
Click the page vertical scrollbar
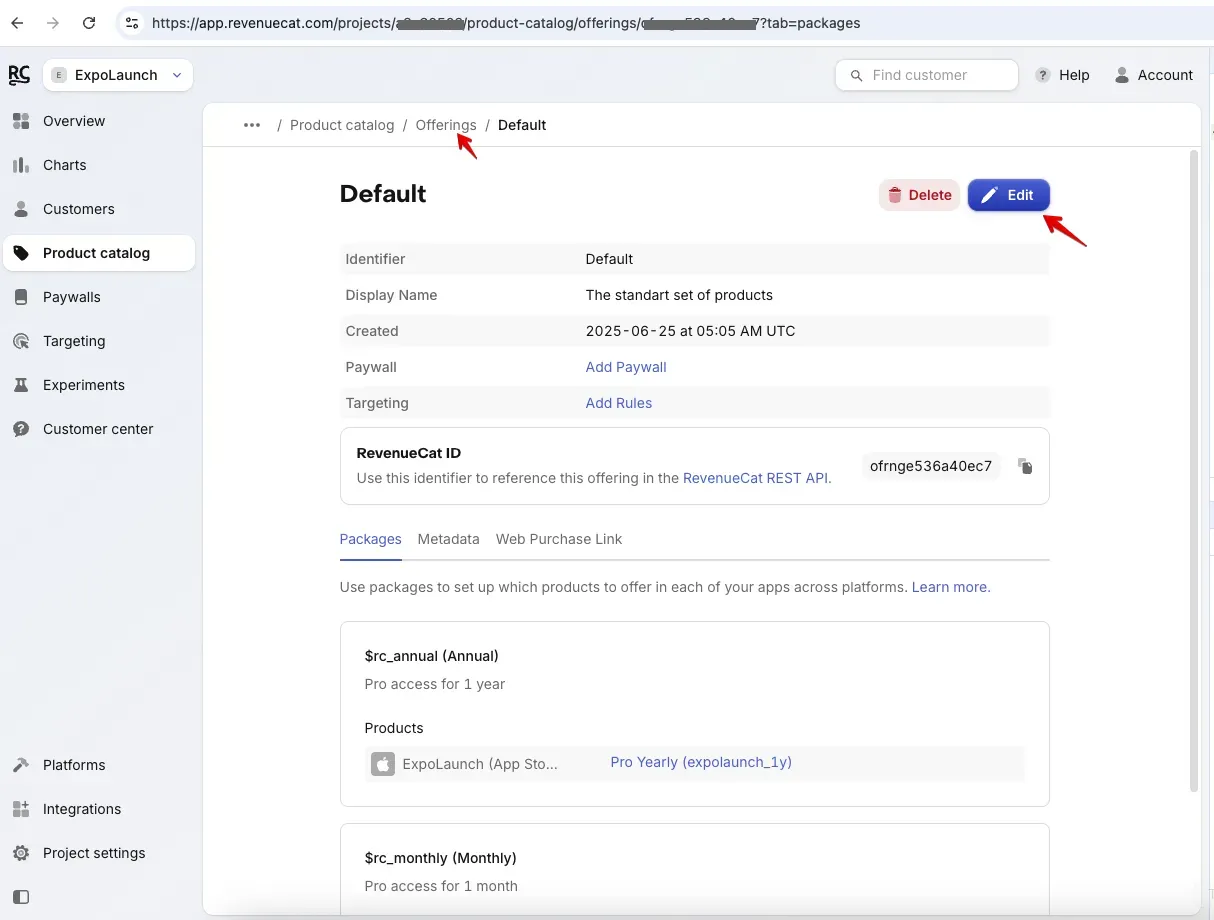tap(1193, 470)
